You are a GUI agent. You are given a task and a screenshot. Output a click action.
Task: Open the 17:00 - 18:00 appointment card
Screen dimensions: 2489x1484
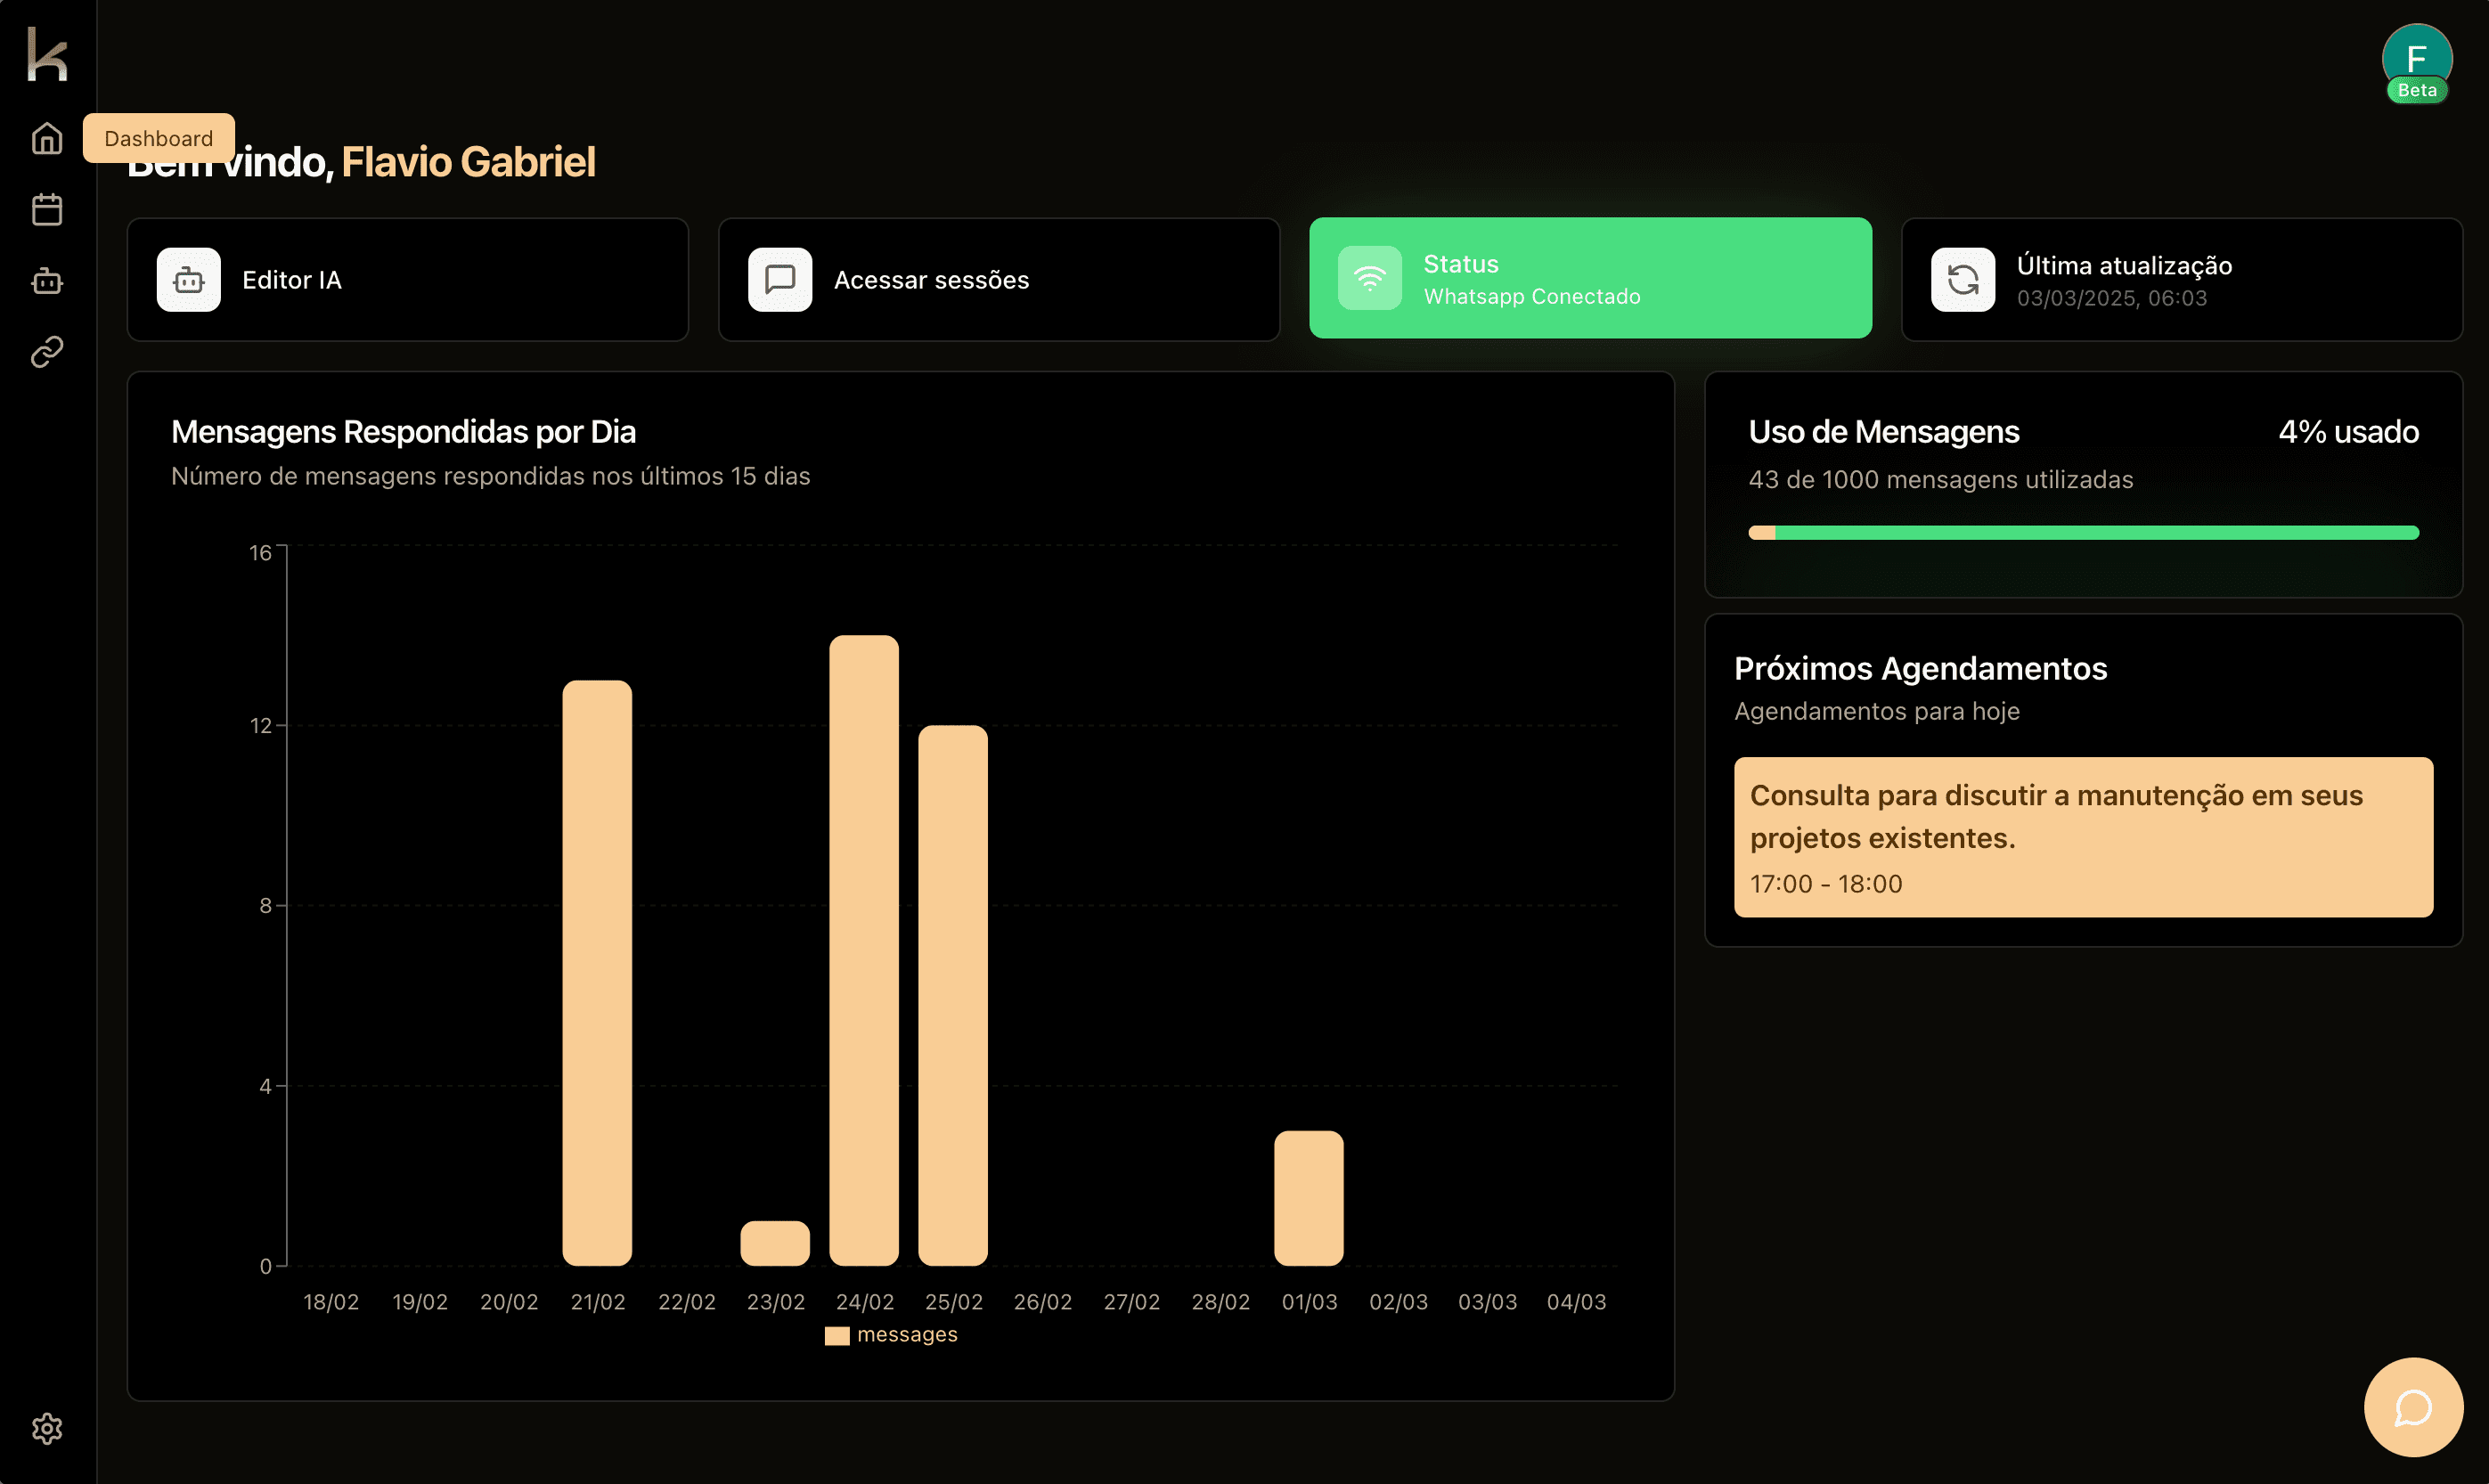[x=2083, y=837]
